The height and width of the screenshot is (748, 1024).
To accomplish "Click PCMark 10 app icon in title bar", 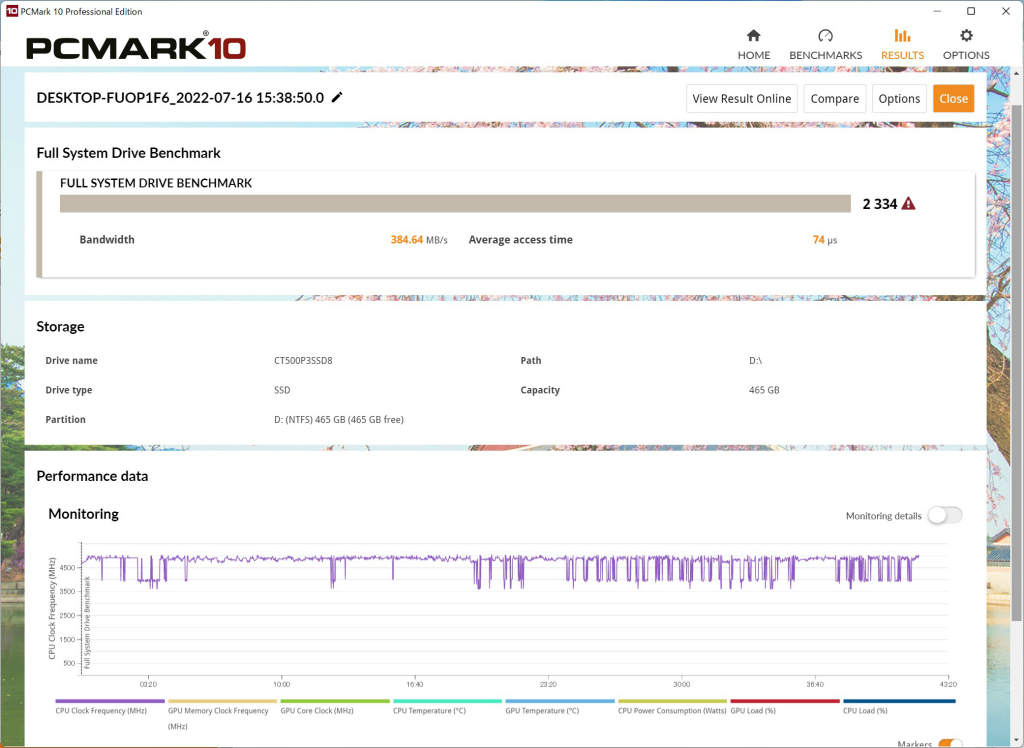I will click(x=11, y=11).
